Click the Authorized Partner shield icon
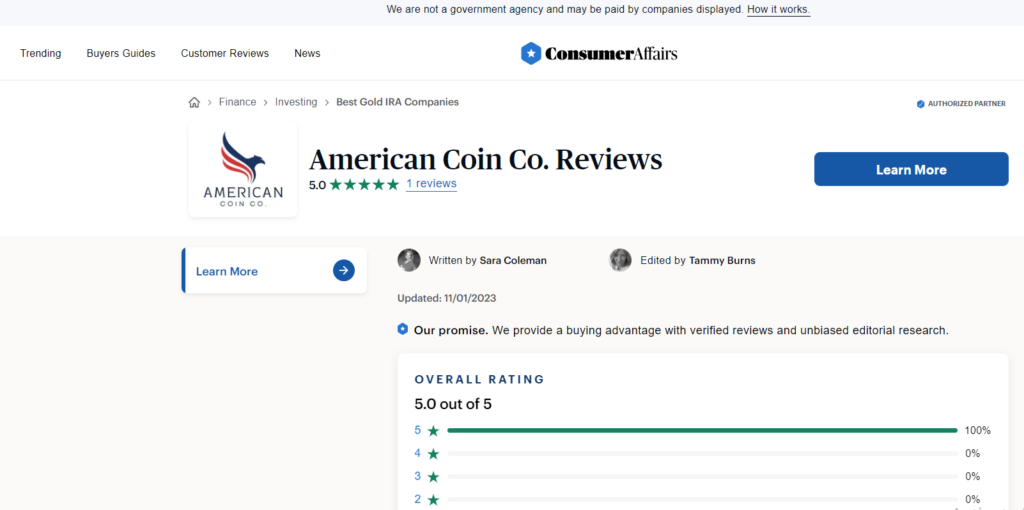 click(x=920, y=104)
